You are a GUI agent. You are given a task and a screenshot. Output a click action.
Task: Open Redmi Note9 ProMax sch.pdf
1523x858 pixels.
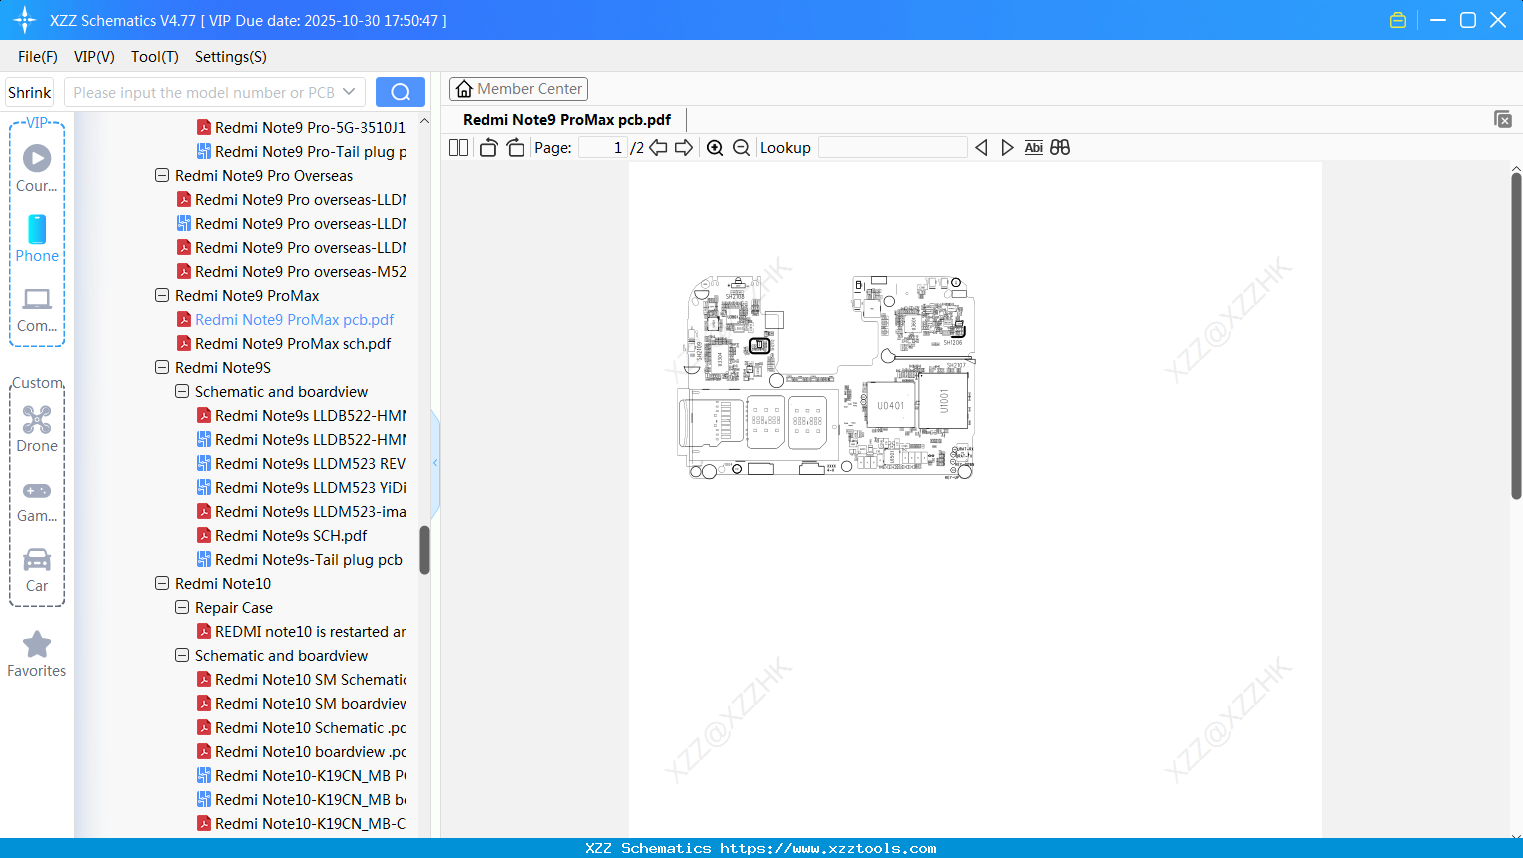click(x=293, y=343)
